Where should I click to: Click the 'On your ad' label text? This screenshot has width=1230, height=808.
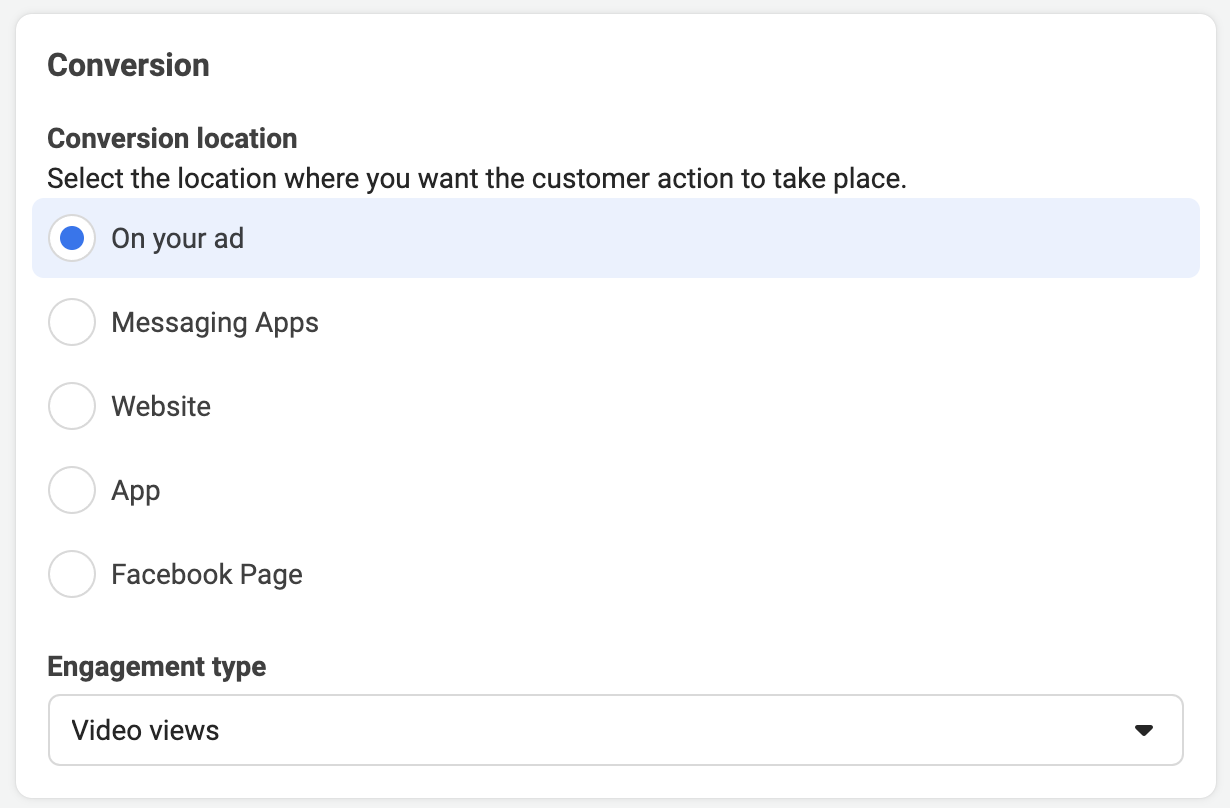[178, 239]
